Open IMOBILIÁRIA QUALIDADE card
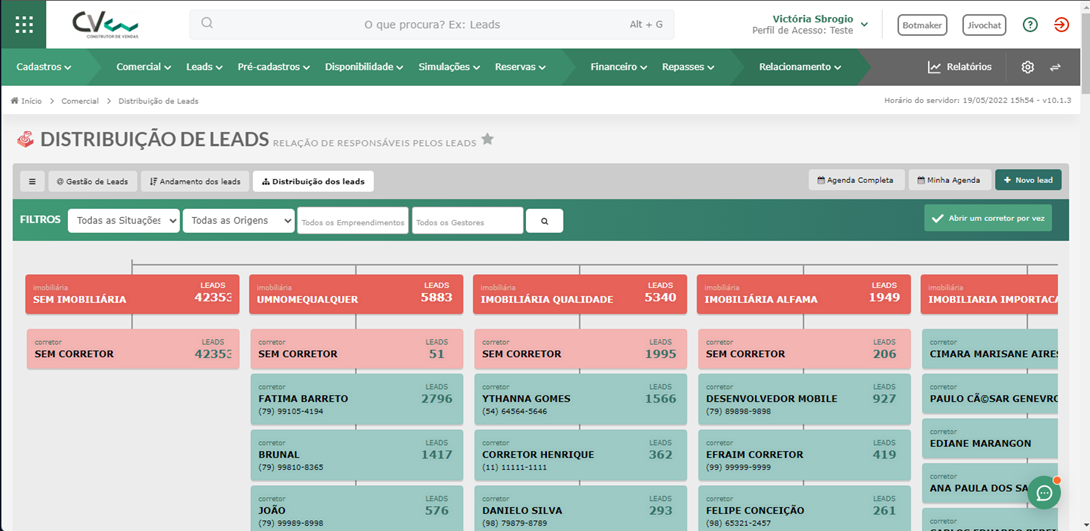 coord(580,294)
